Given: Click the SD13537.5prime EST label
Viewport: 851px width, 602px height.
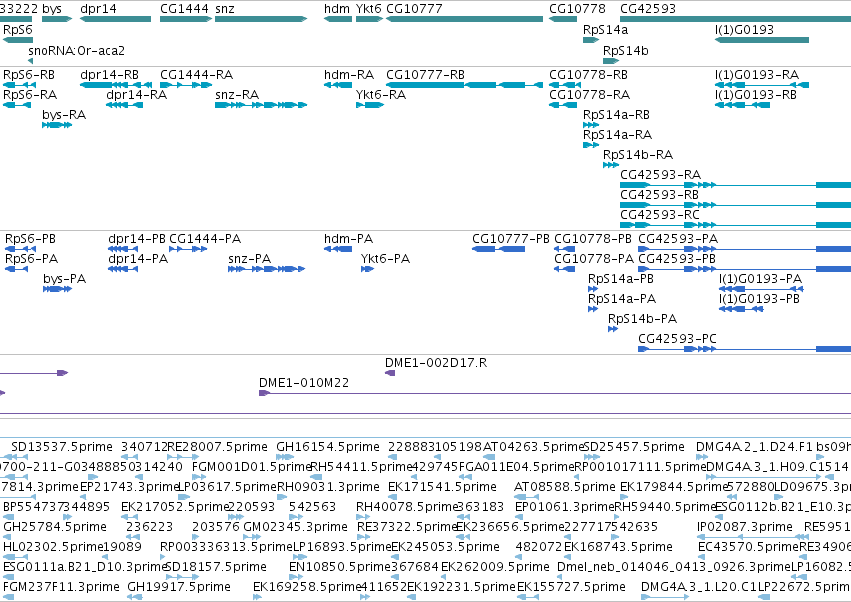Looking at the screenshot, I should 62,447.
